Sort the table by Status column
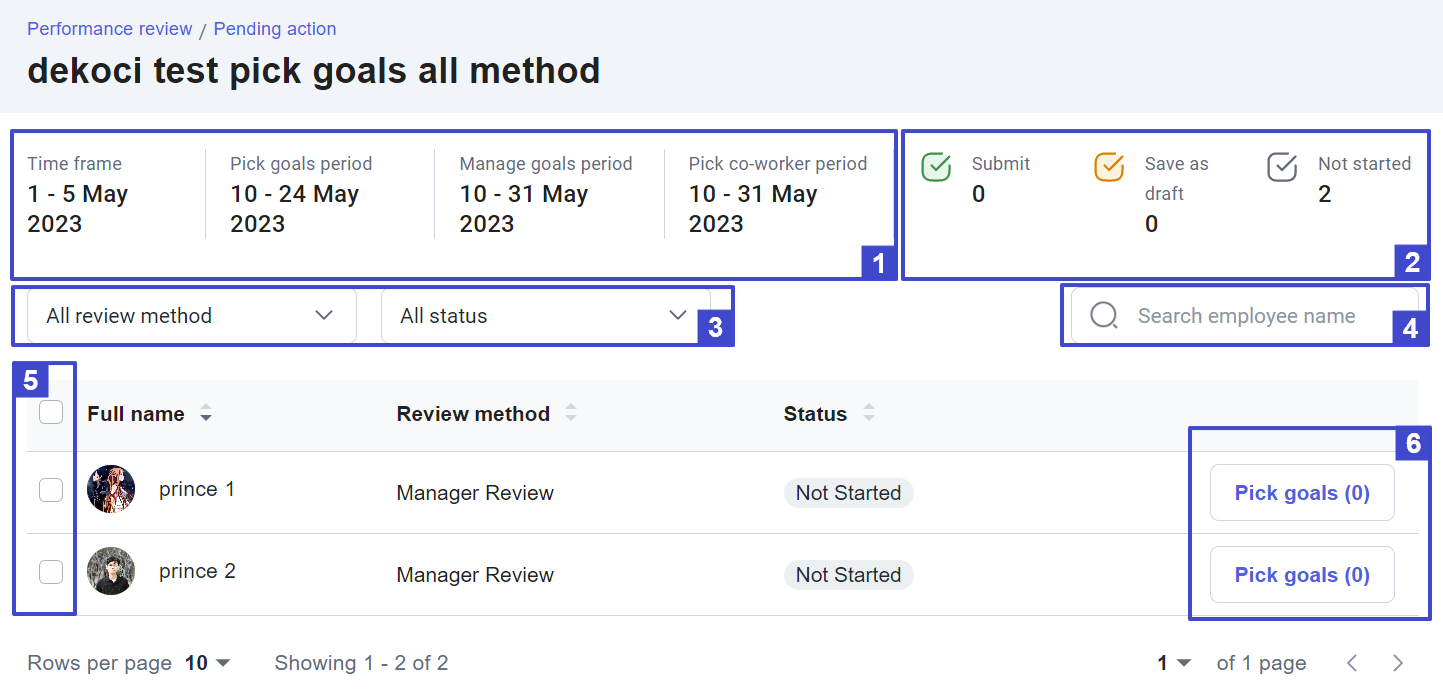This screenshot has width=1443, height=700. tap(868, 411)
